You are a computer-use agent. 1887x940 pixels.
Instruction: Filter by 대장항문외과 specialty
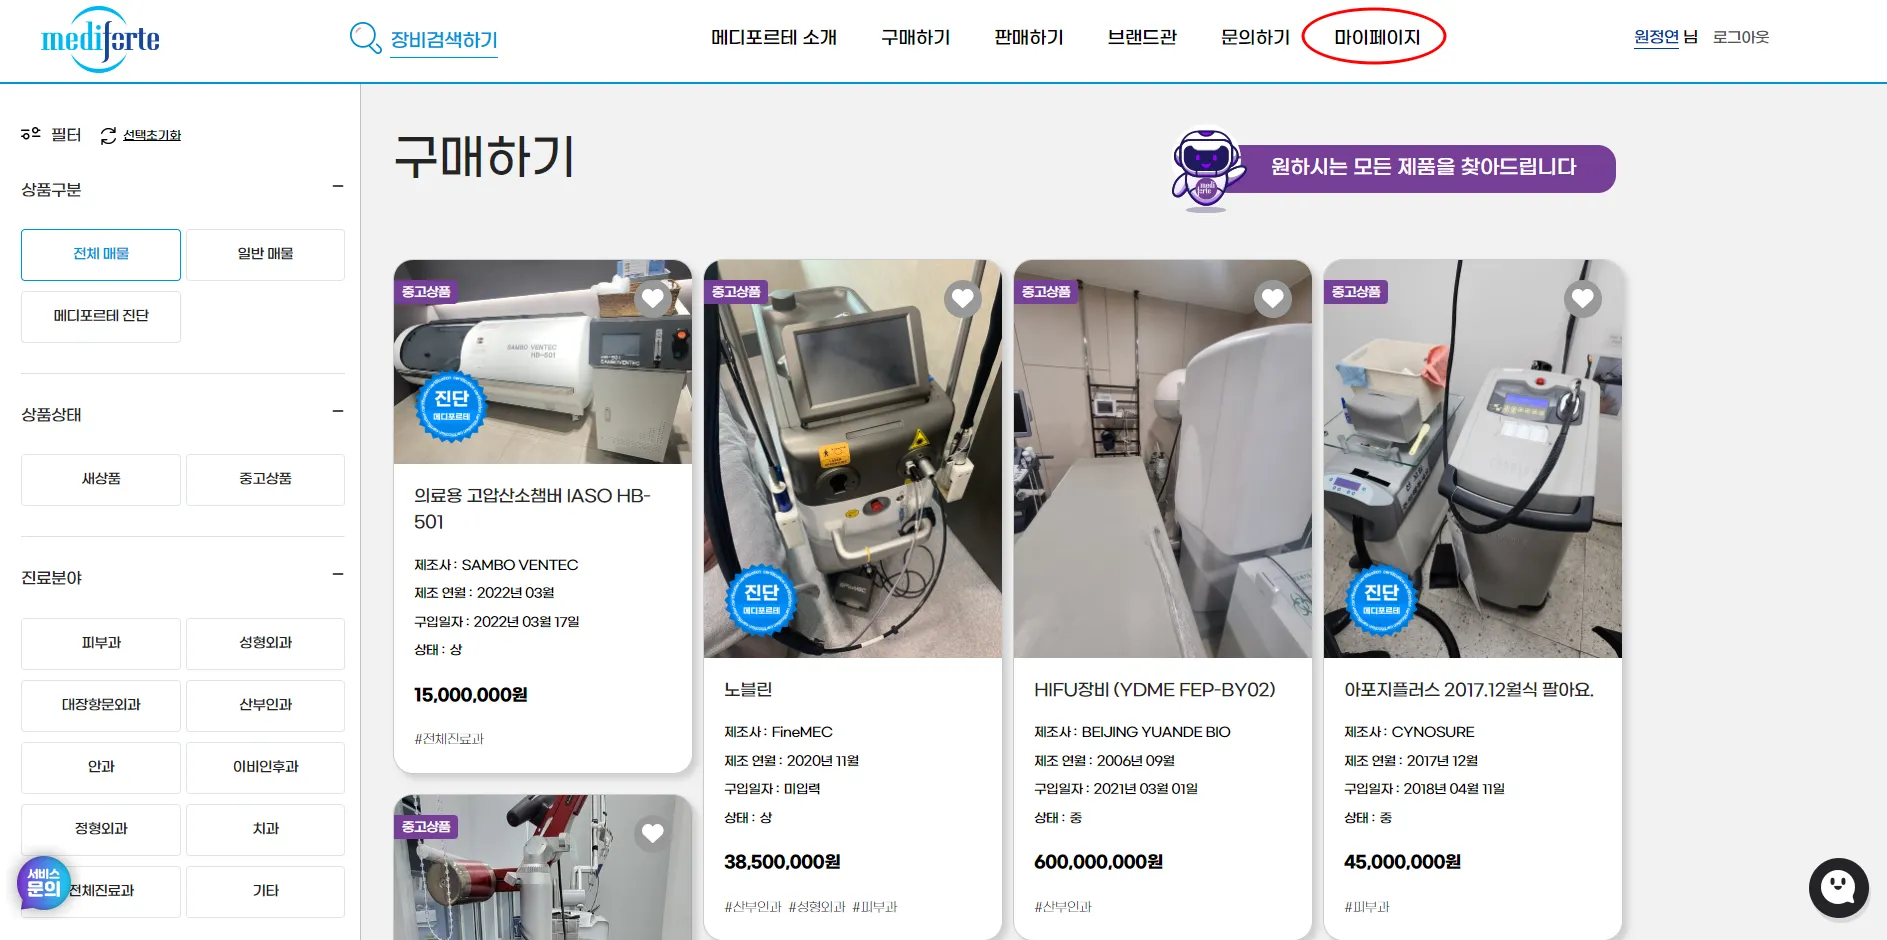point(101,706)
